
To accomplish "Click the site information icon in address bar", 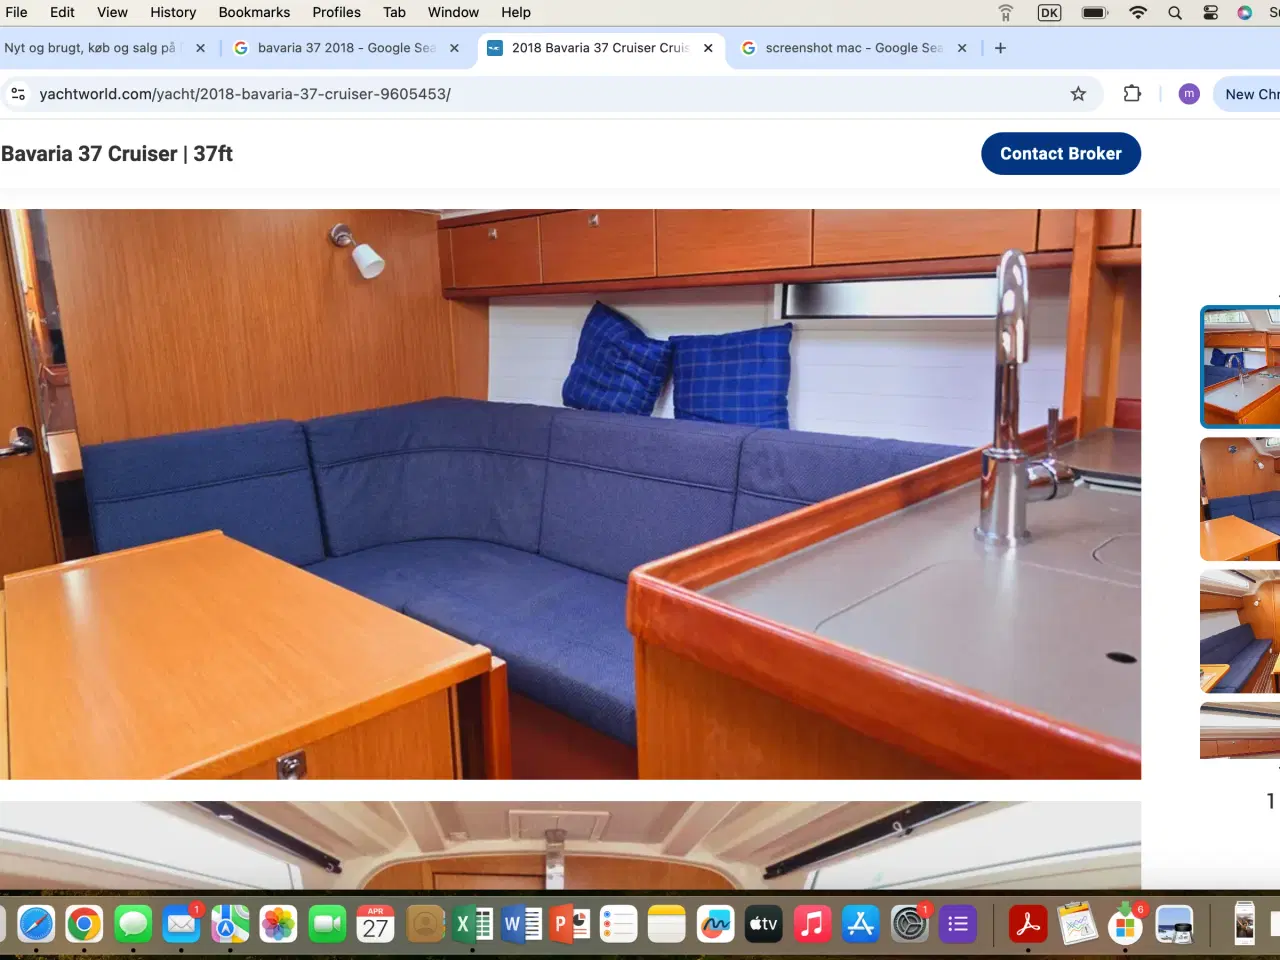I will [18, 94].
